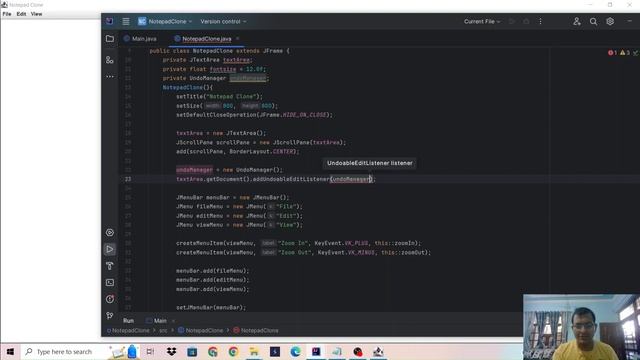Open IDE settings gear icon

[x=610, y=22]
